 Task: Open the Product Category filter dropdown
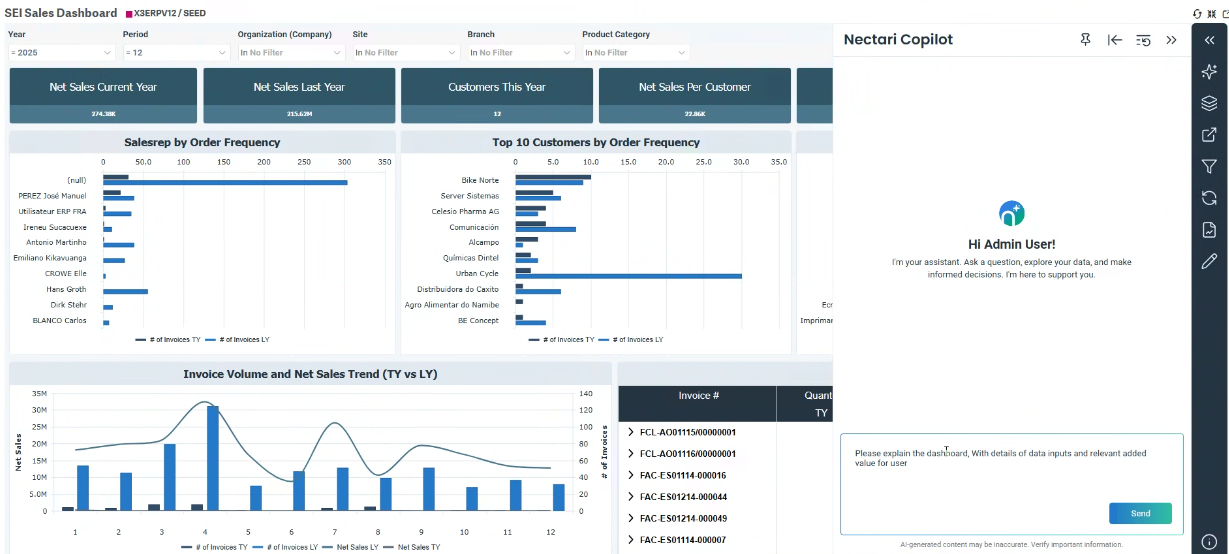pyautogui.click(x=637, y=52)
